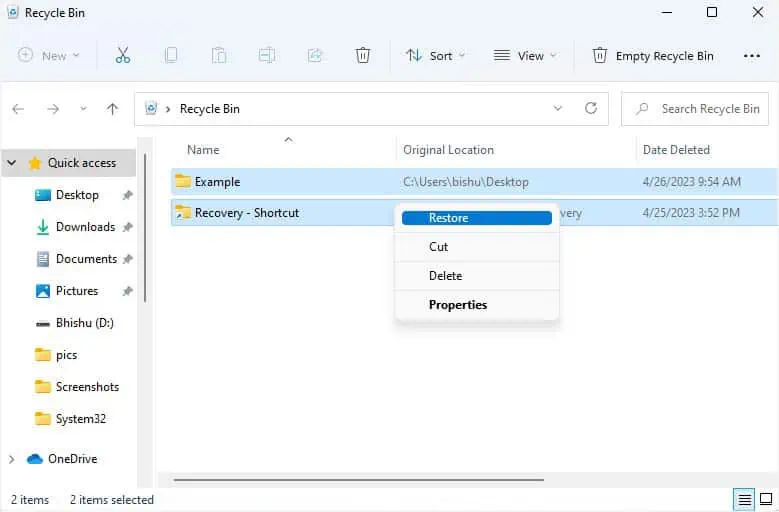Open Downloads in Quick access
This screenshot has height=512, width=779.
pyautogui.click(x=85, y=227)
